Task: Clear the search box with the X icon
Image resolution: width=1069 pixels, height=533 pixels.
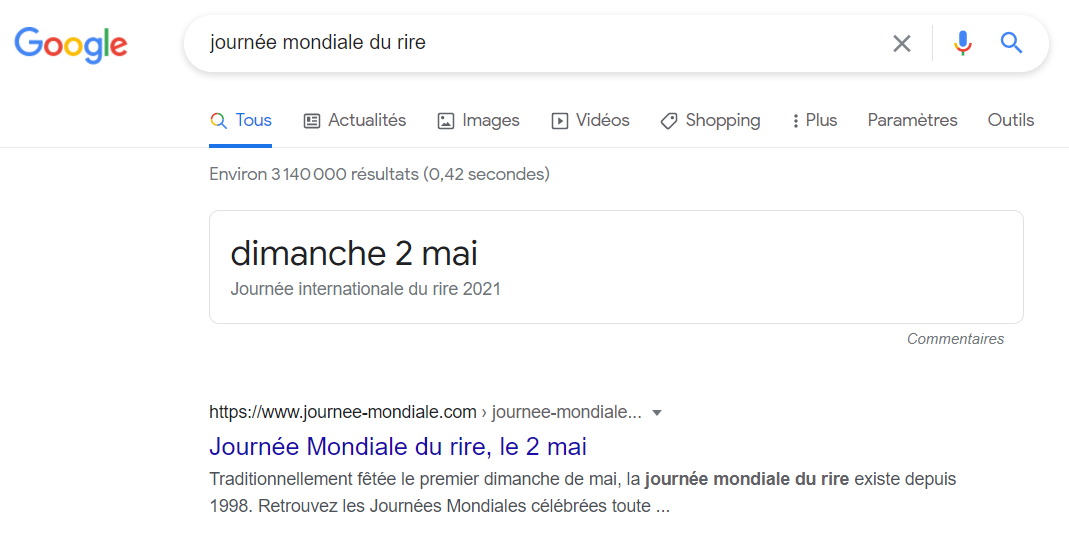Action: tap(901, 44)
